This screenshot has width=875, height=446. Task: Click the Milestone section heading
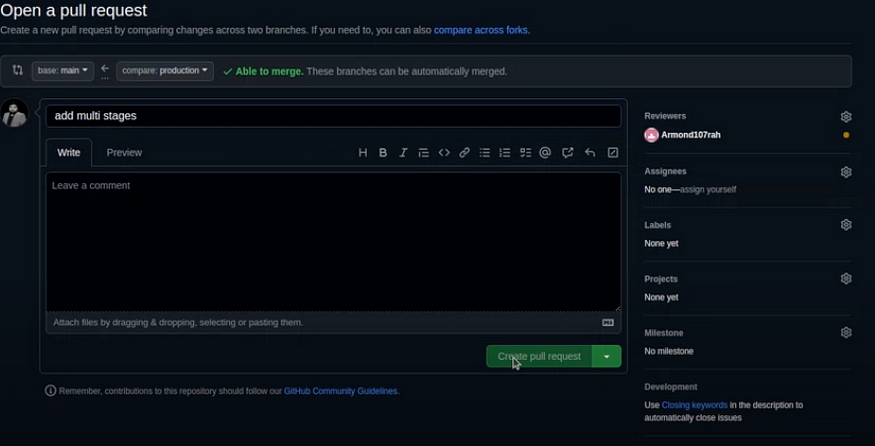click(x=664, y=333)
